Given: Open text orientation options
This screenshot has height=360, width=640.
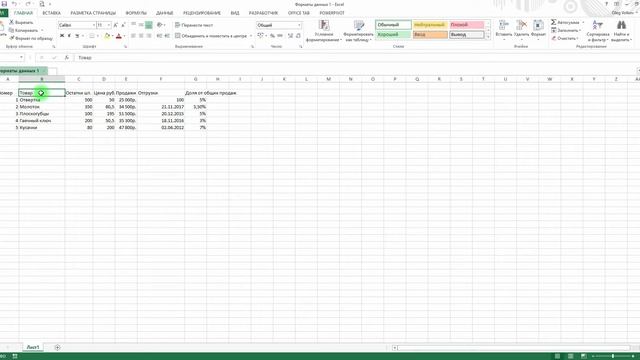Looking at the screenshot, I should 160,25.
